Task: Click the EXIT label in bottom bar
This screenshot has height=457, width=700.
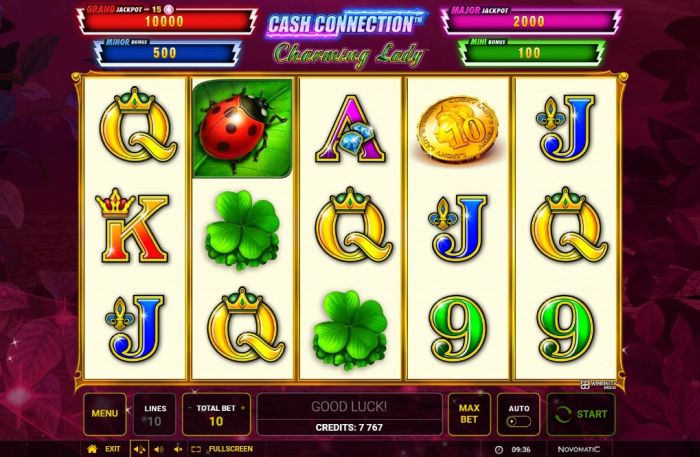Action: click(x=112, y=449)
